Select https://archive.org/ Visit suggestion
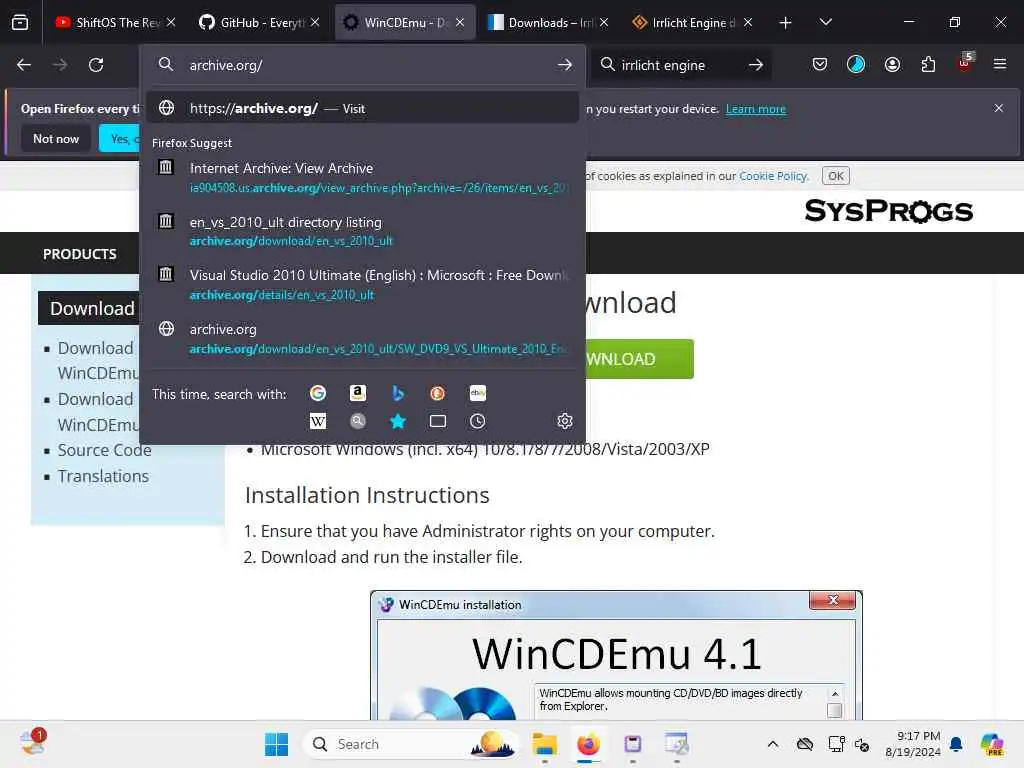The height and width of the screenshot is (768, 1024). point(362,108)
